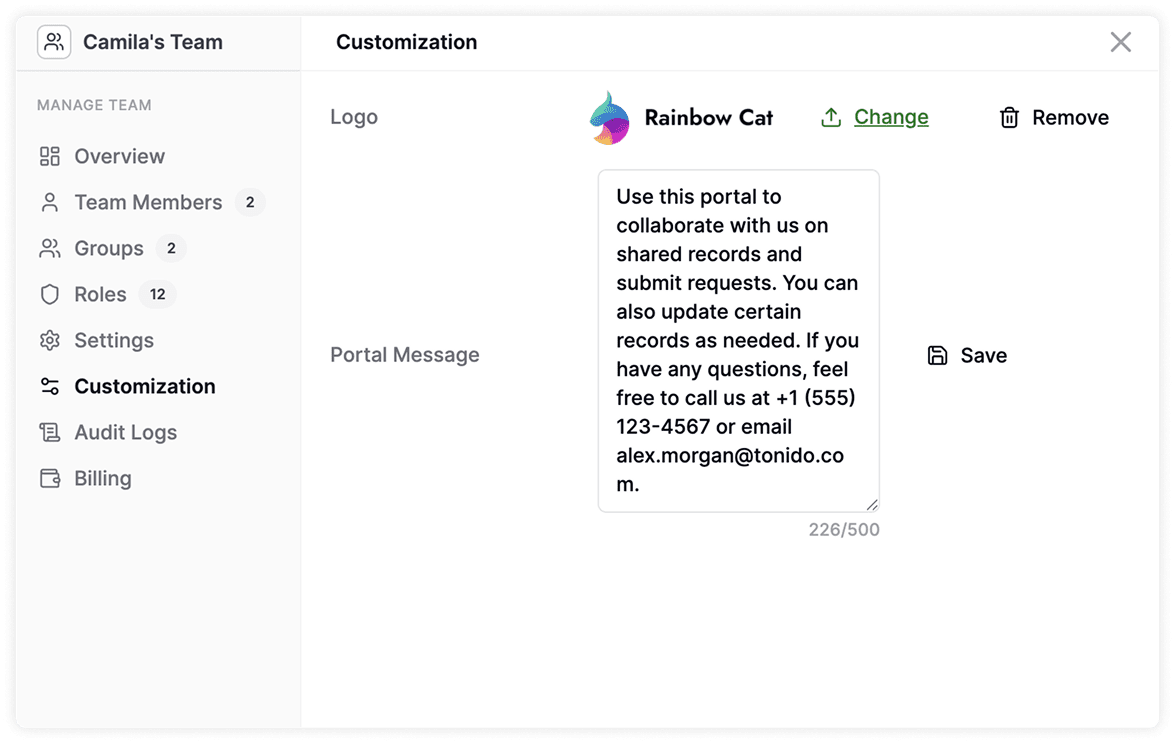The height and width of the screenshot is (744, 1176).
Task: Click inside the Portal Message text area
Action: (x=738, y=340)
